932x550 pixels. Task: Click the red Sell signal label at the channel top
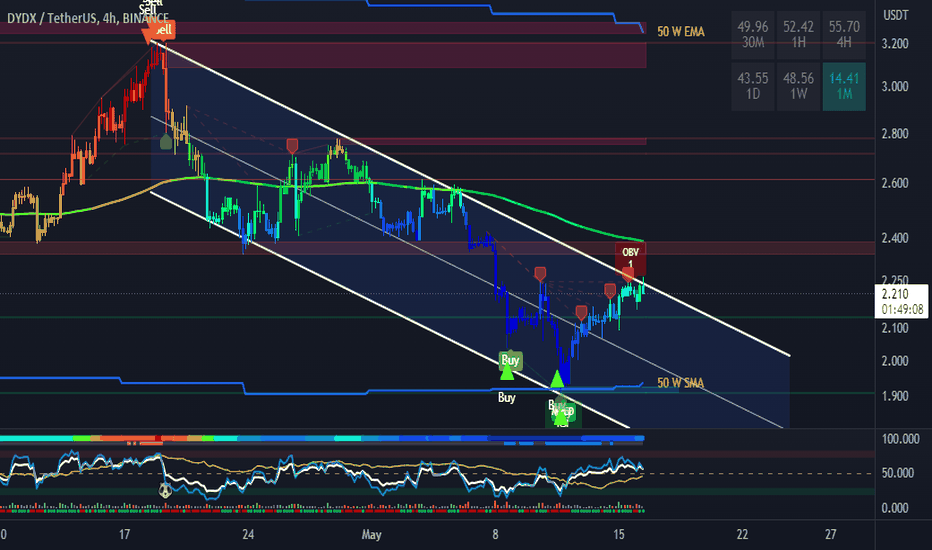pyautogui.click(x=160, y=30)
